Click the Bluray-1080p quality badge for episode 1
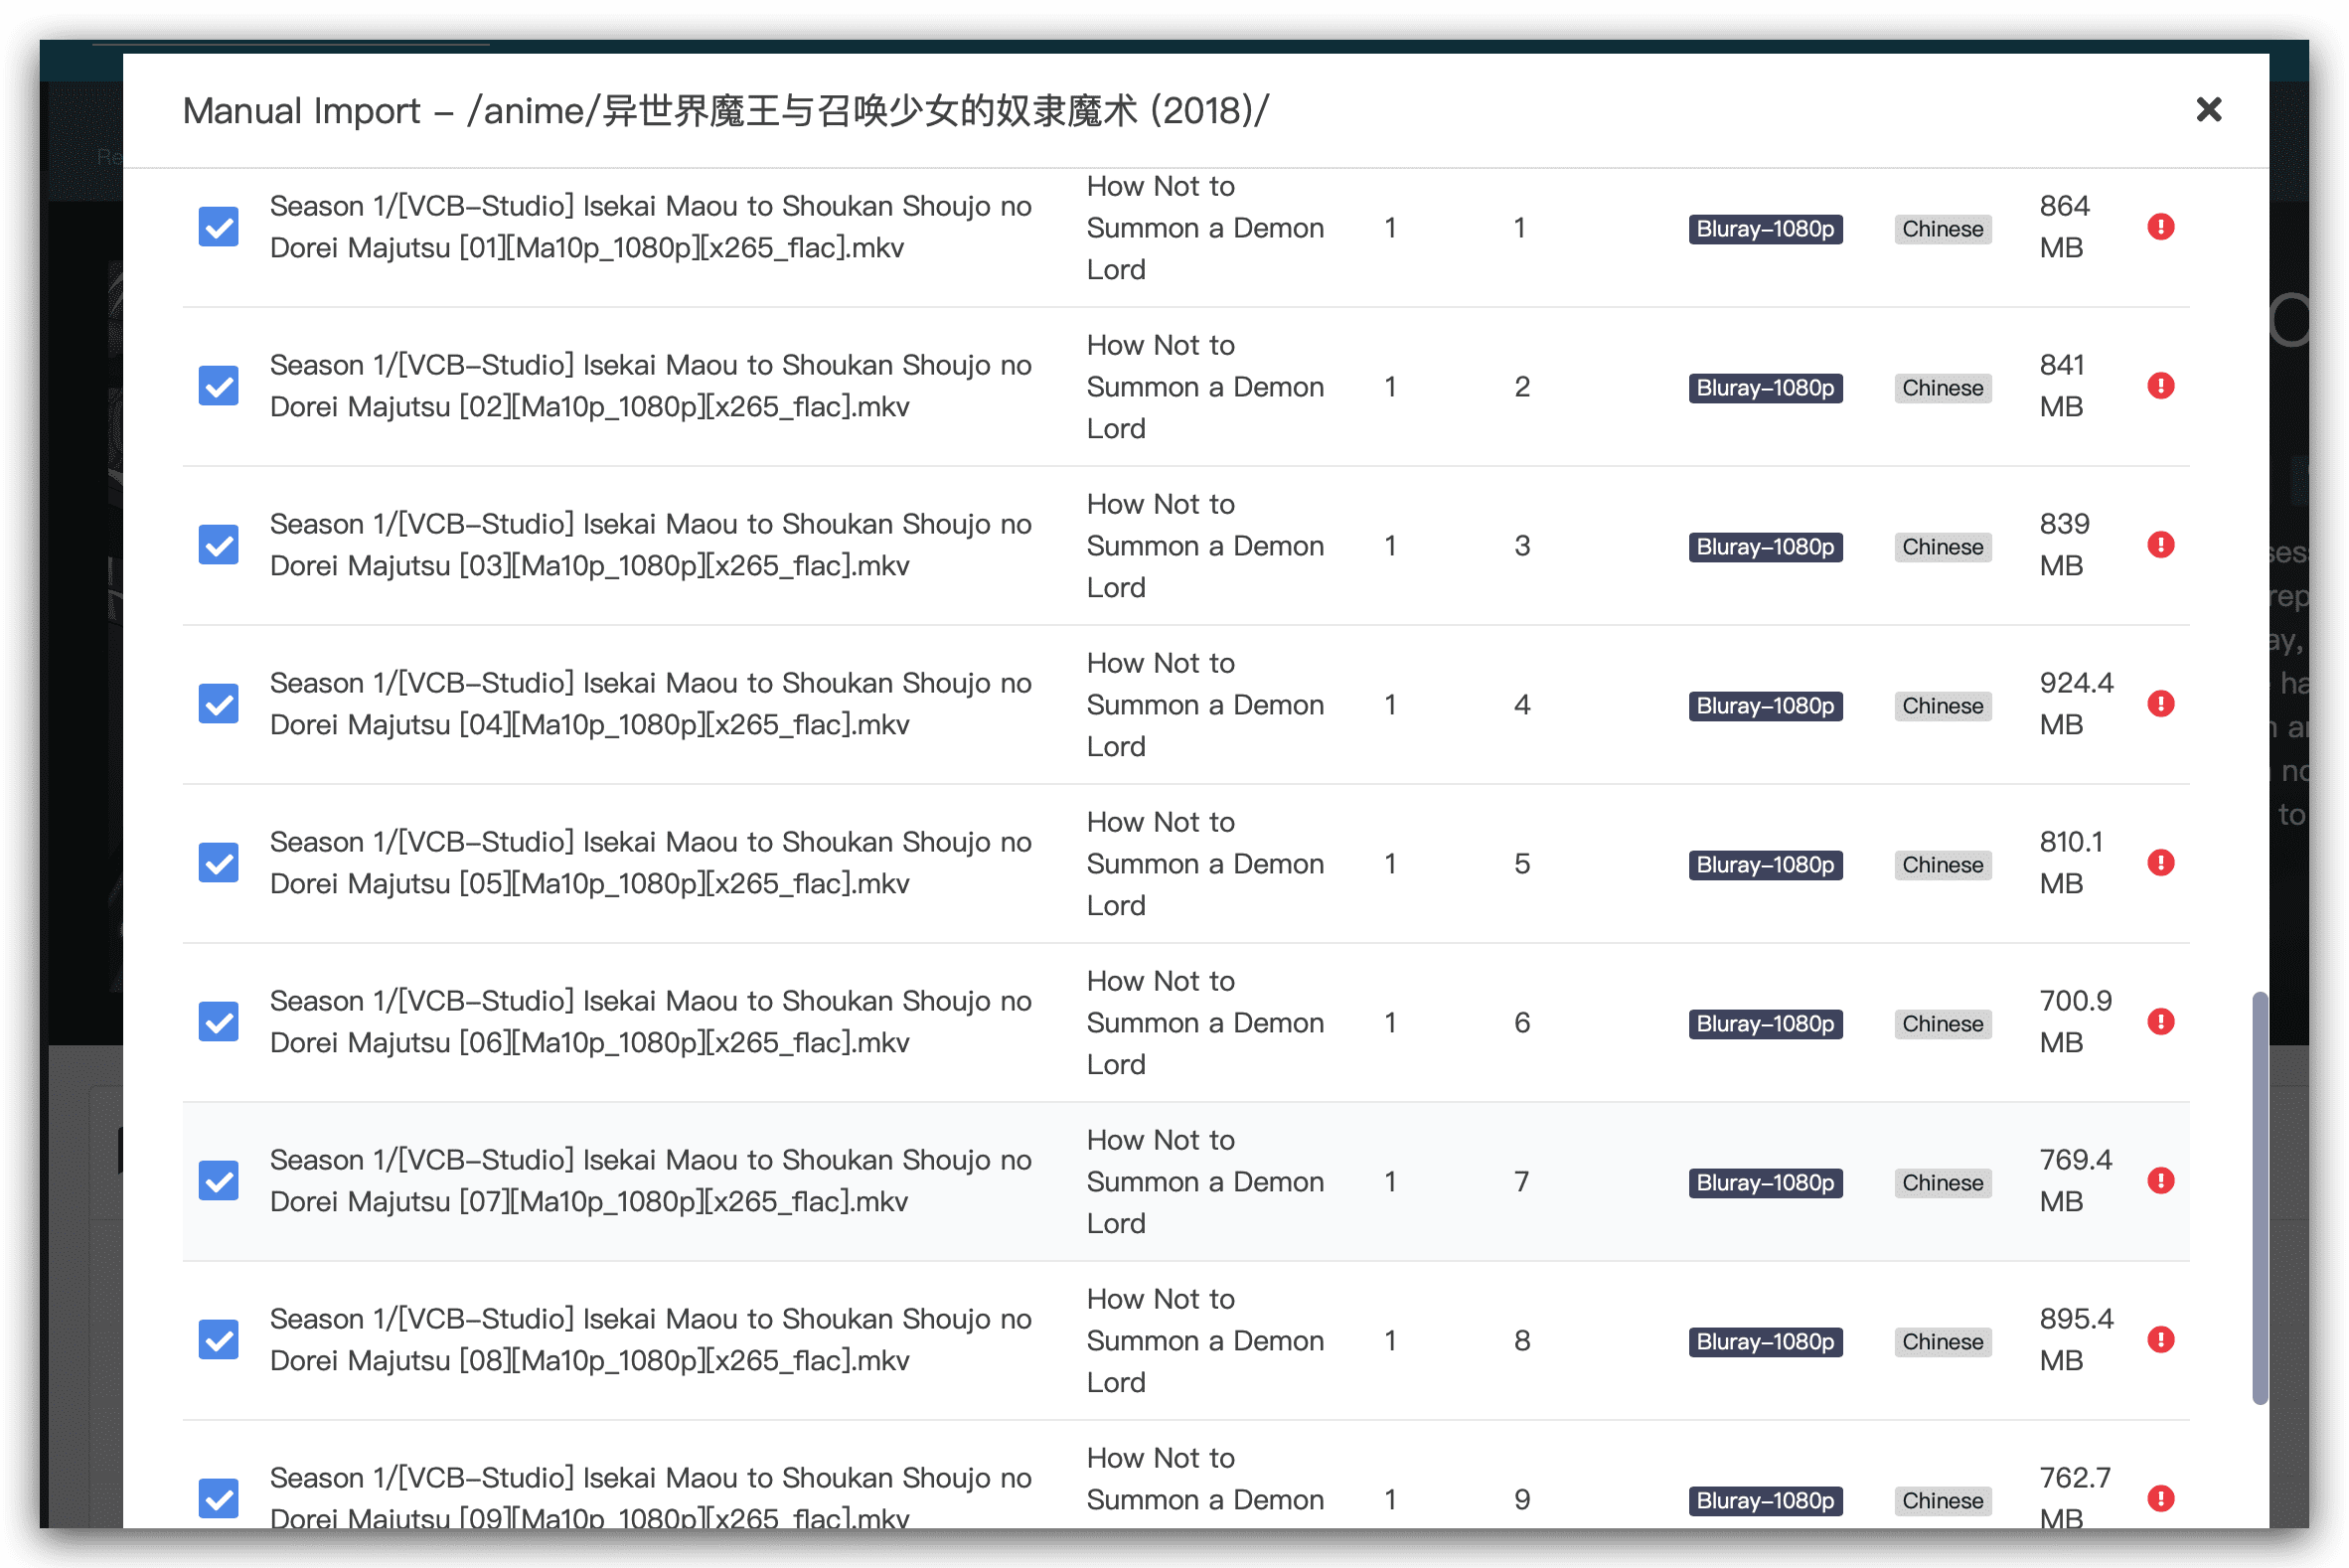 pos(1765,229)
